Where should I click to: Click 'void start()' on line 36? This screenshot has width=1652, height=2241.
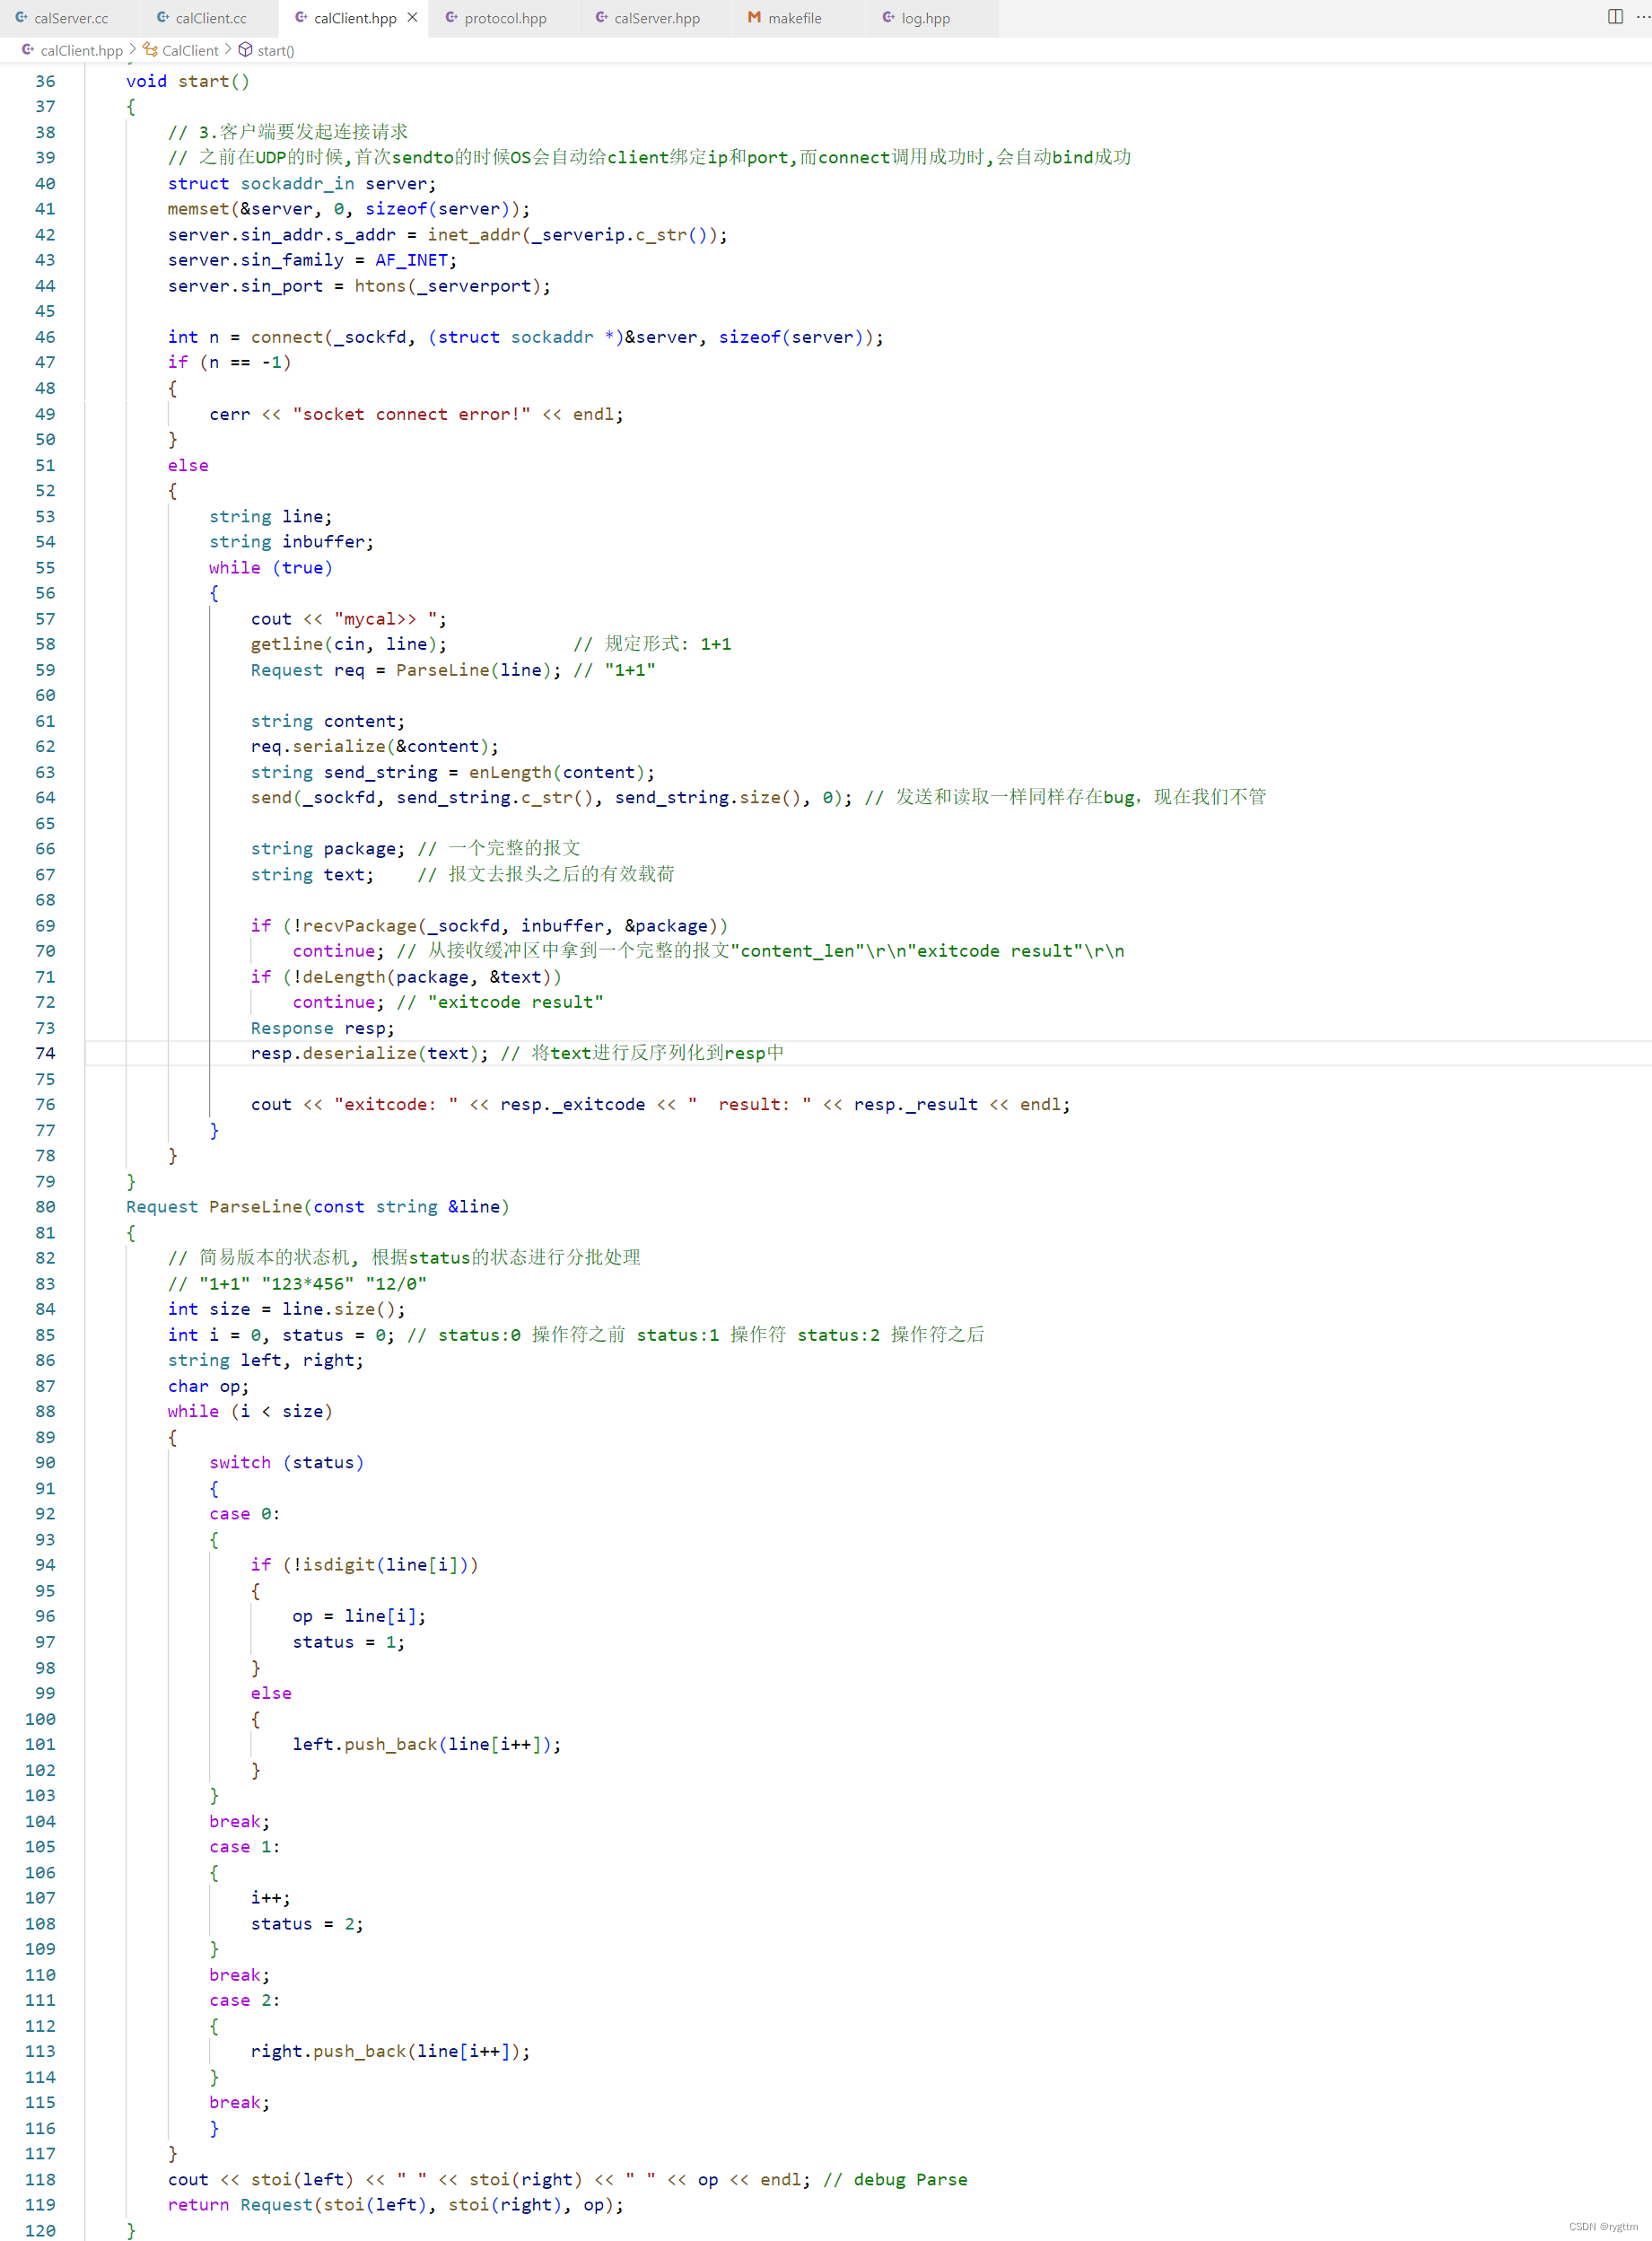(188, 81)
